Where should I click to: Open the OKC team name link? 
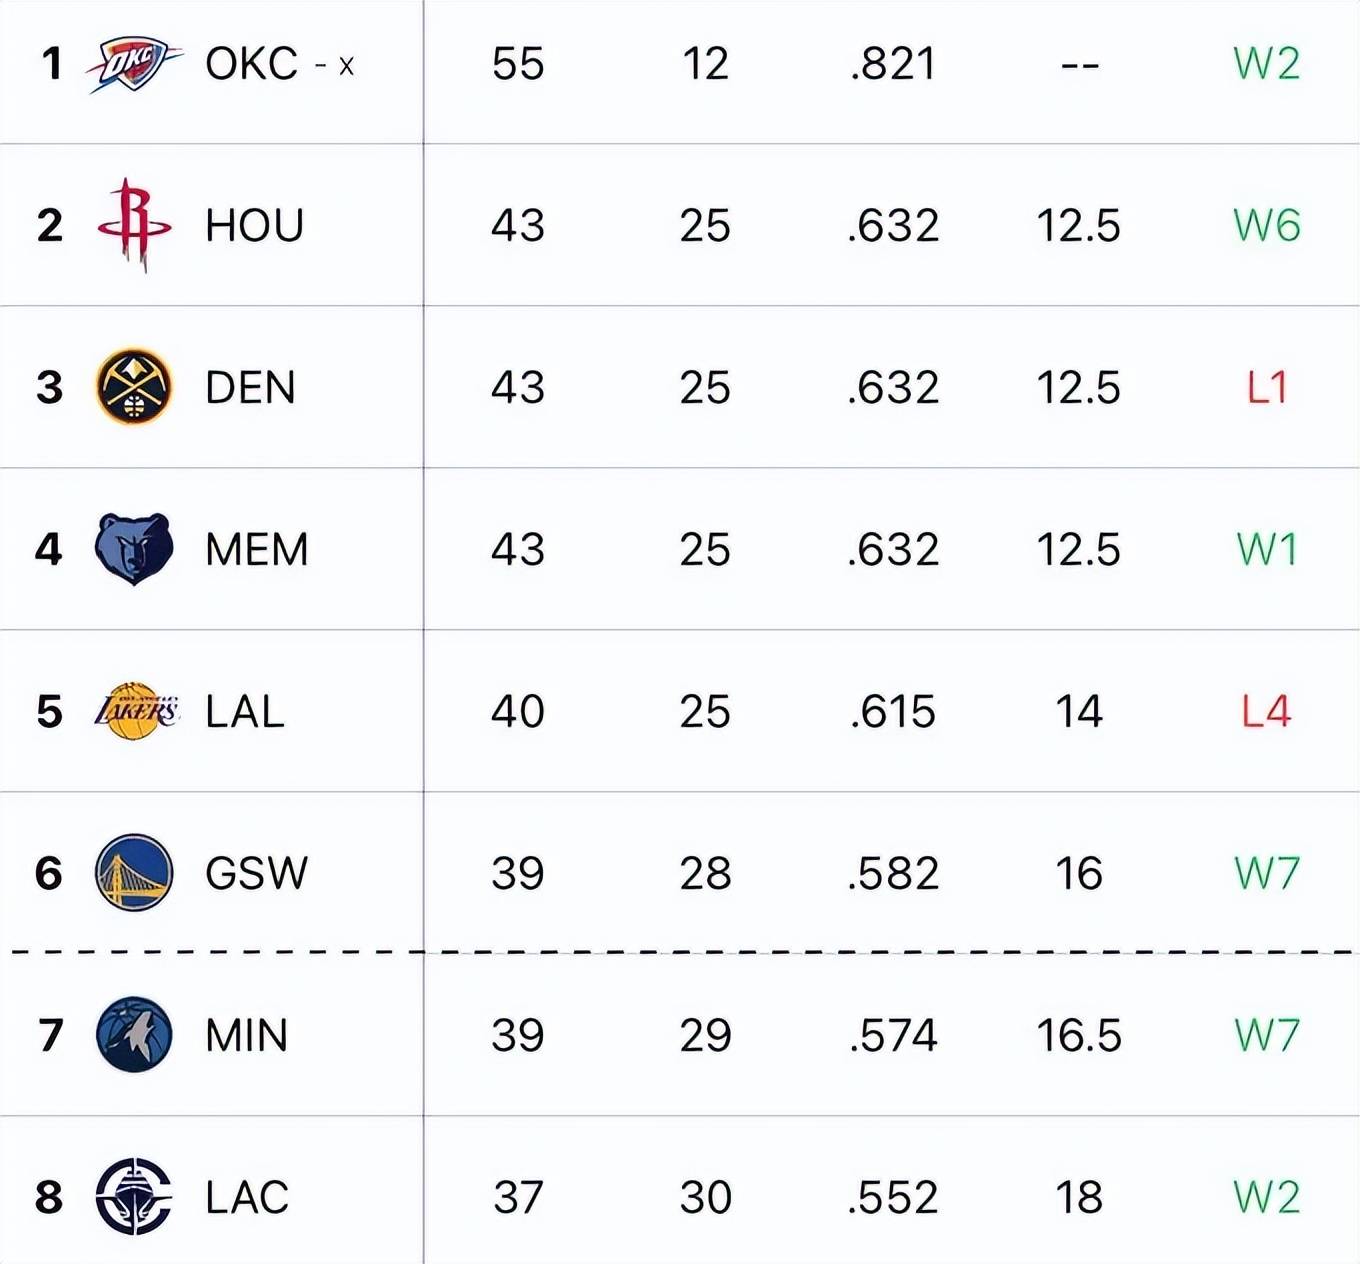[x=251, y=64]
